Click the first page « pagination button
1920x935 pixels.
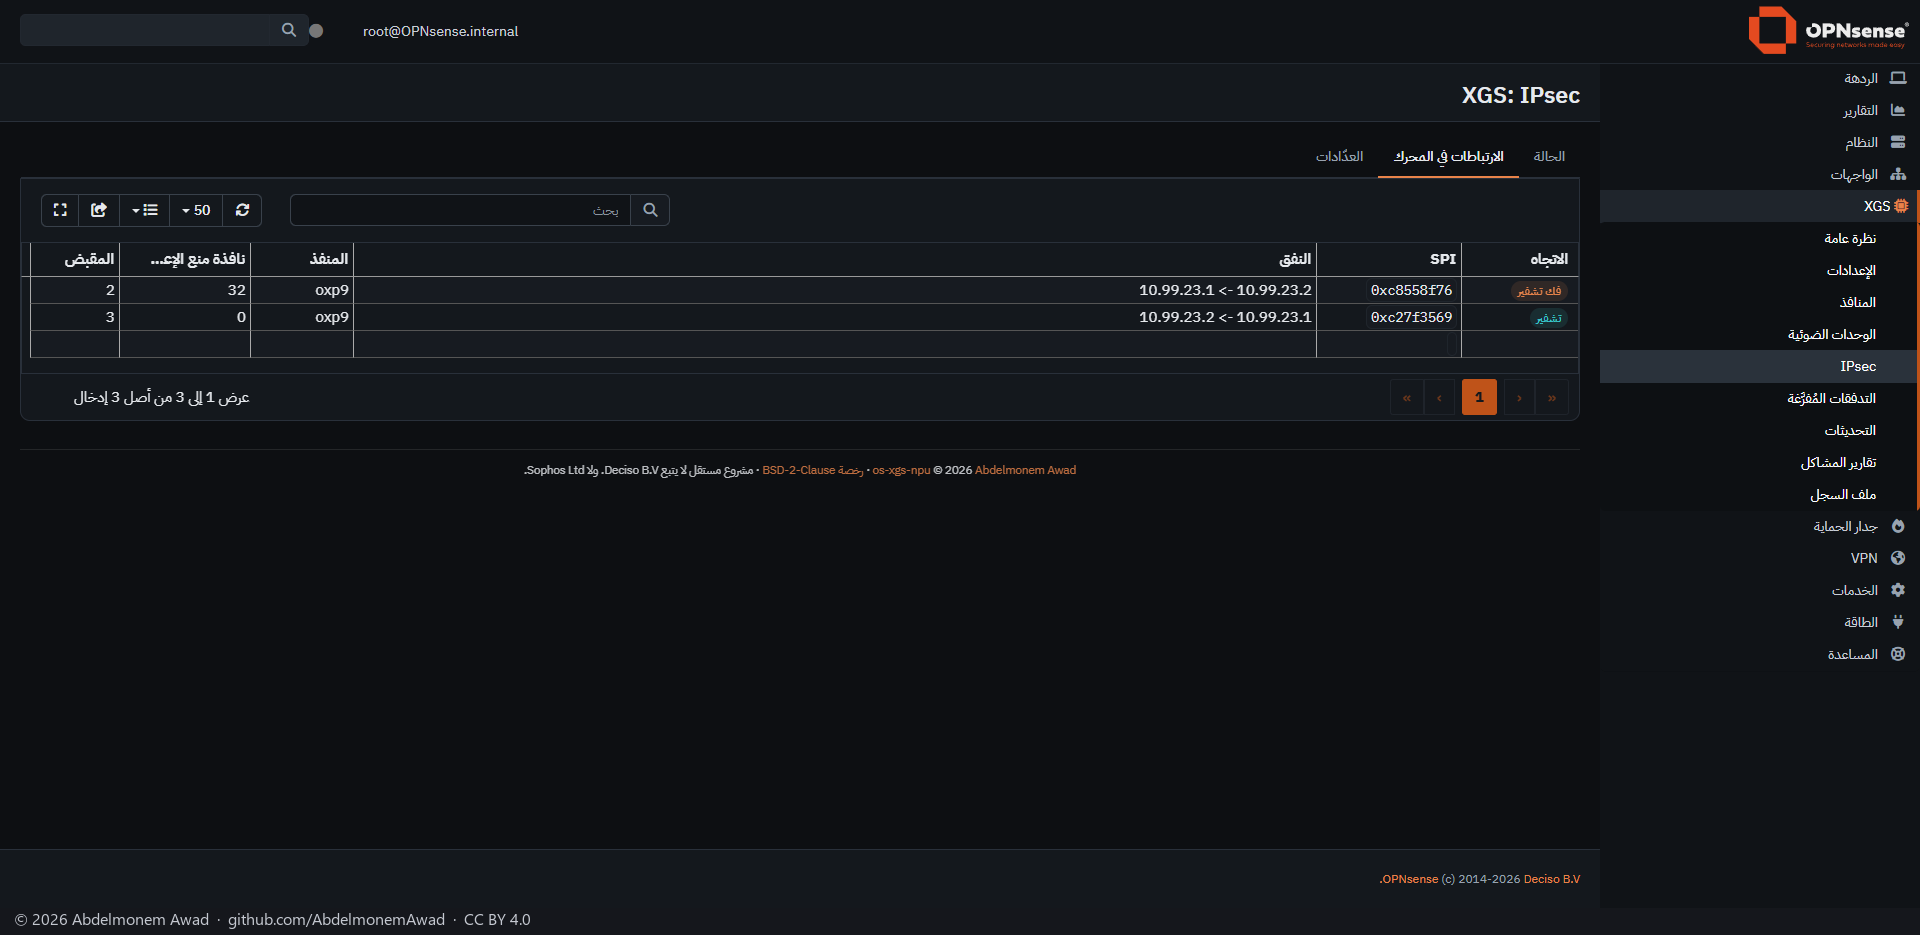(x=1407, y=397)
